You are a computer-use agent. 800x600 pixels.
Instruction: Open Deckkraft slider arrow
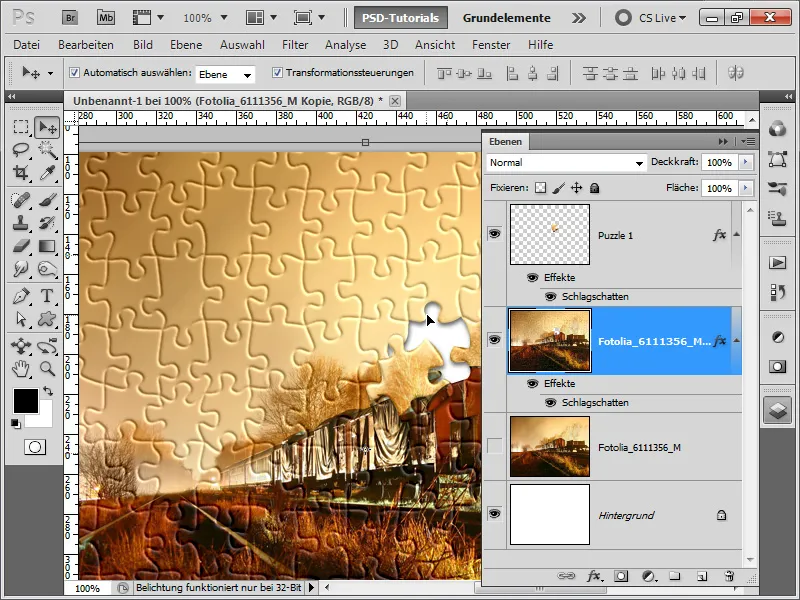point(746,162)
